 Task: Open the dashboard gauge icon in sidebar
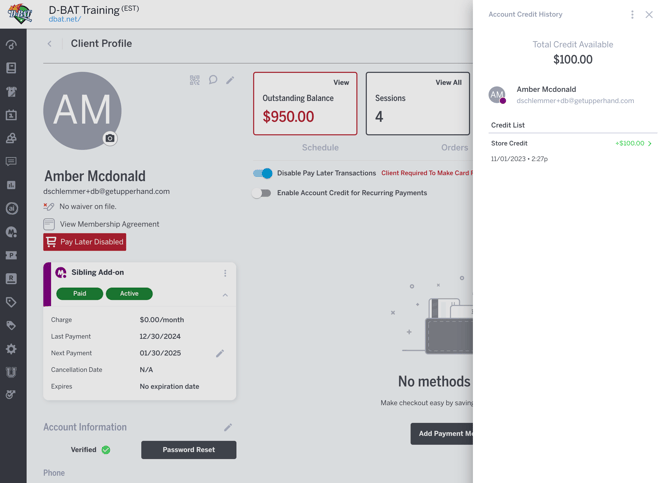pyautogui.click(x=11, y=45)
